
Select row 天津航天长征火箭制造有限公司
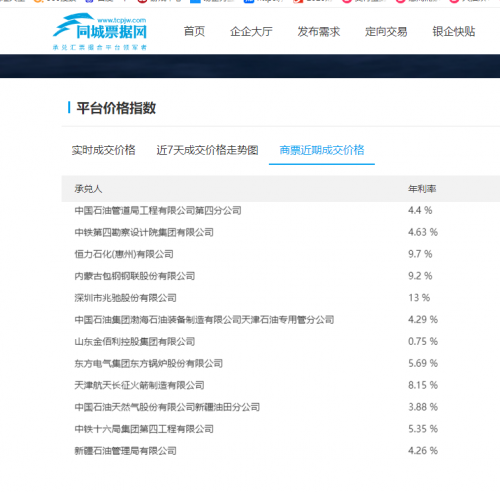pyautogui.click(x=281, y=385)
